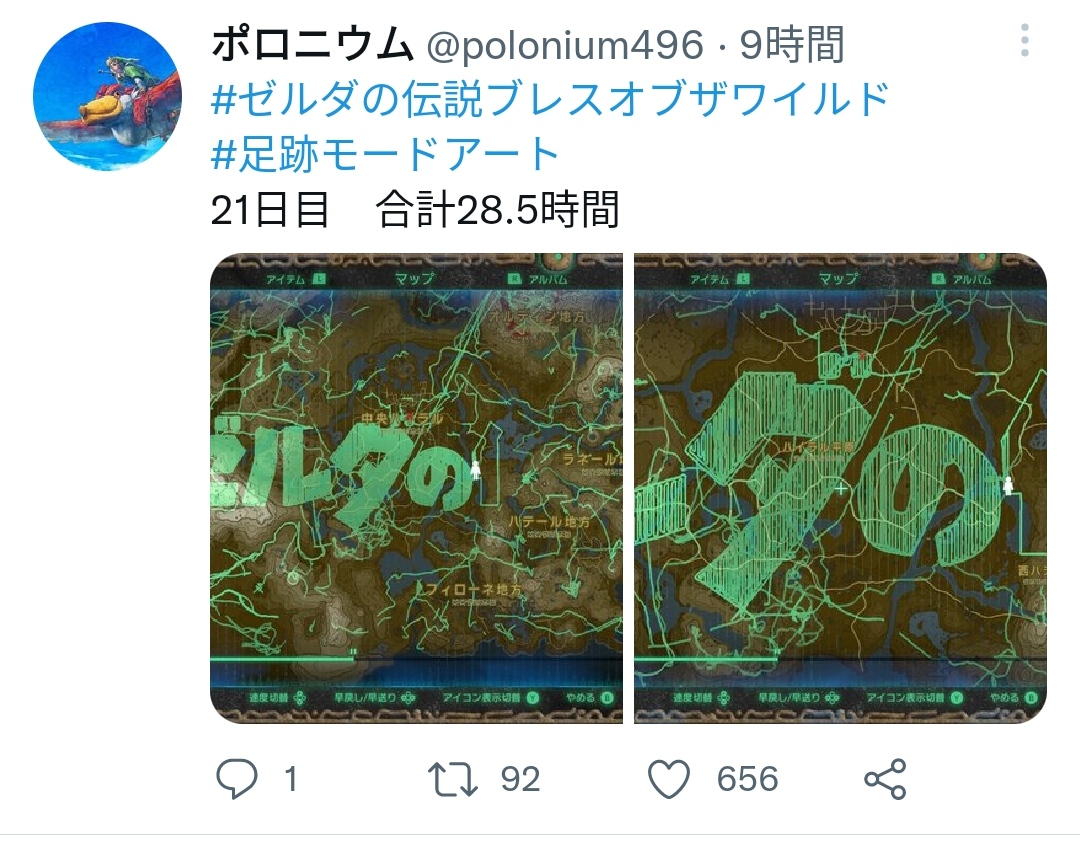Tap the share icon under the tweet

[885, 779]
